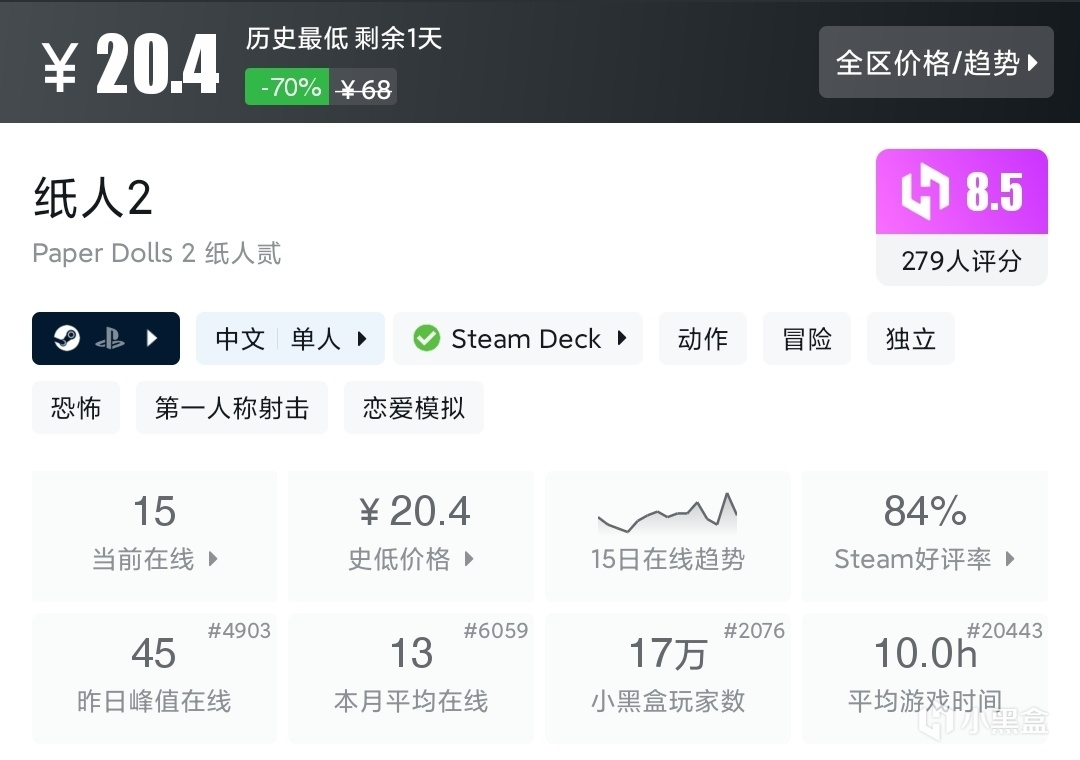Click the Heybox logo in rating badge
The image size is (1080, 760).
tap(924, 192)
